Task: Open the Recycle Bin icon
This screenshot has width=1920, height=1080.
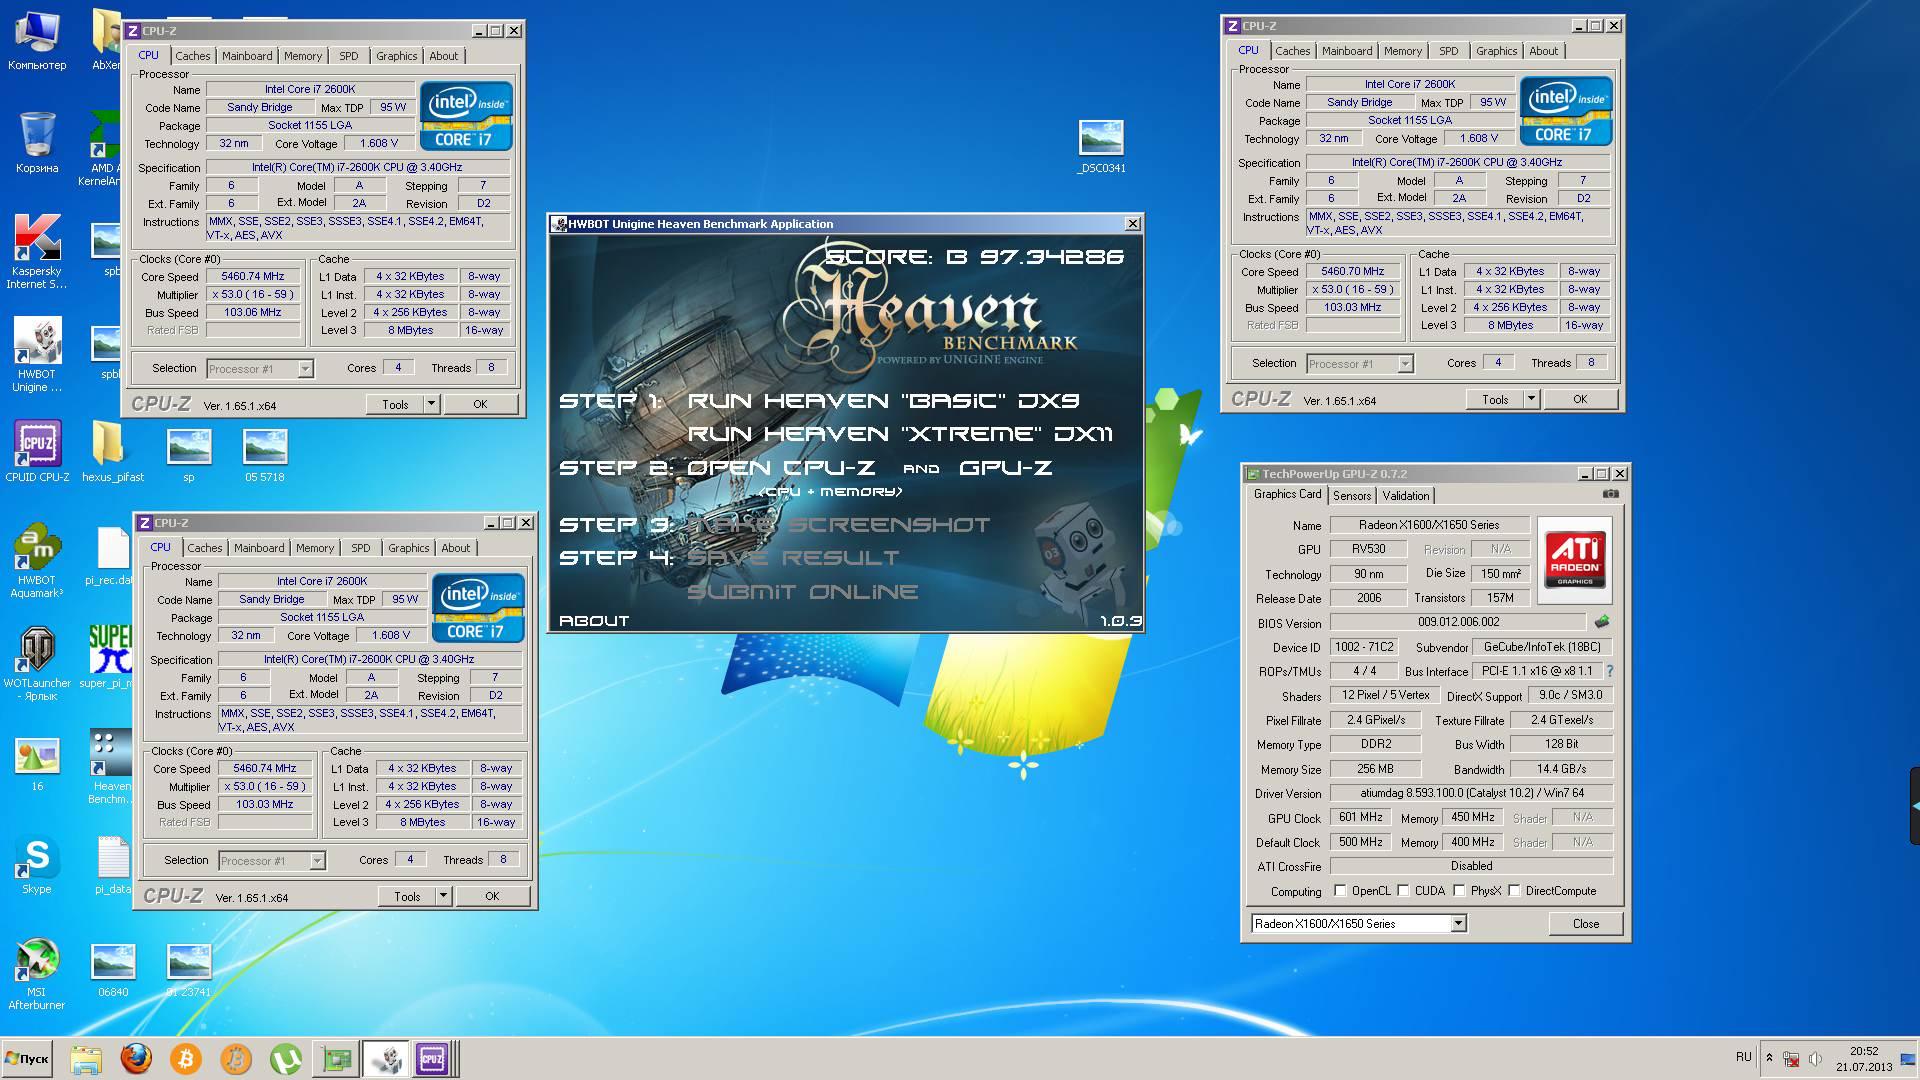Action: pyautogui.click(x=37, y=143)
